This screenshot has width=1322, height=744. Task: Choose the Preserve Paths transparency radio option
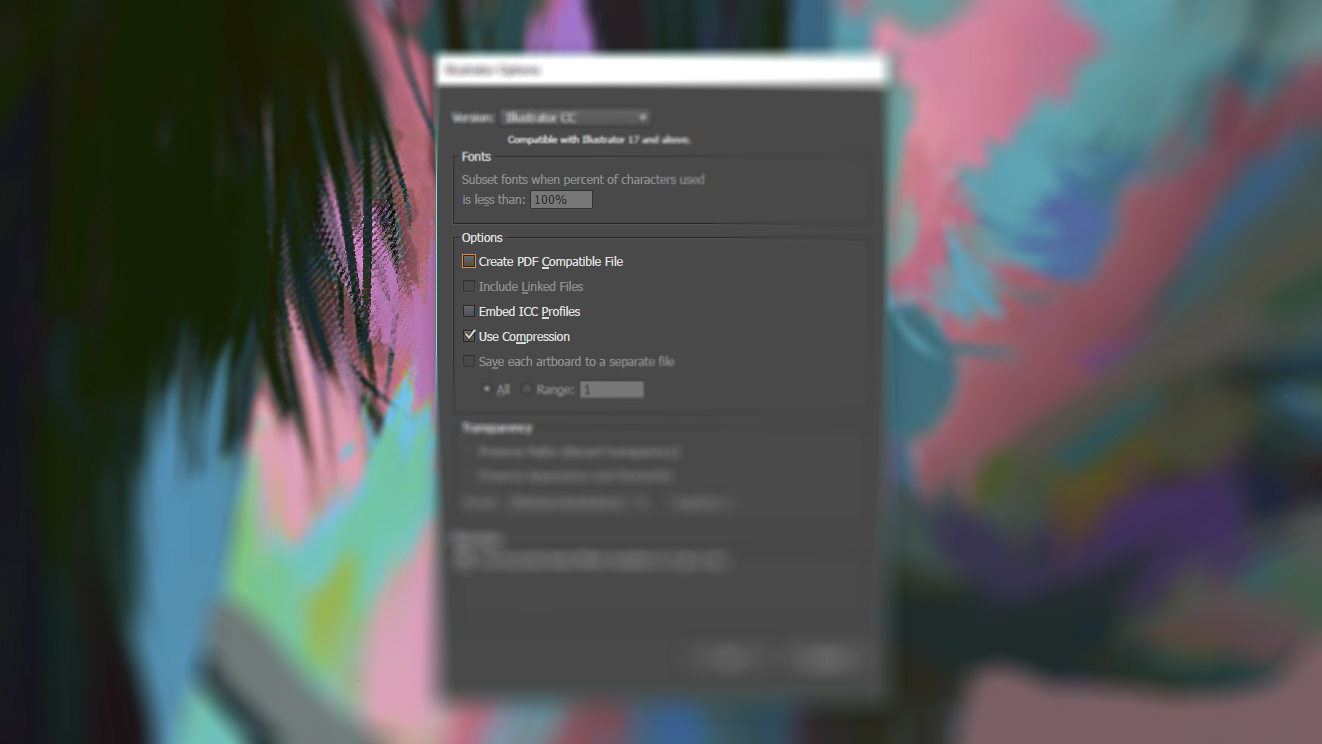pyautogui.click(x=470, y=452)
